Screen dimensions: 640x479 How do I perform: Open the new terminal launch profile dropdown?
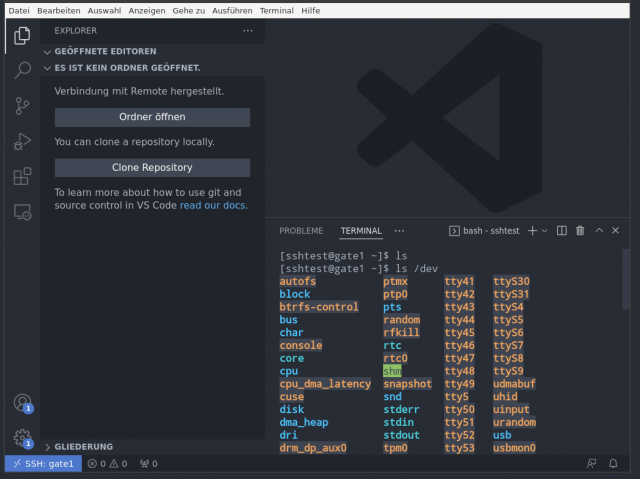[544, 231]
